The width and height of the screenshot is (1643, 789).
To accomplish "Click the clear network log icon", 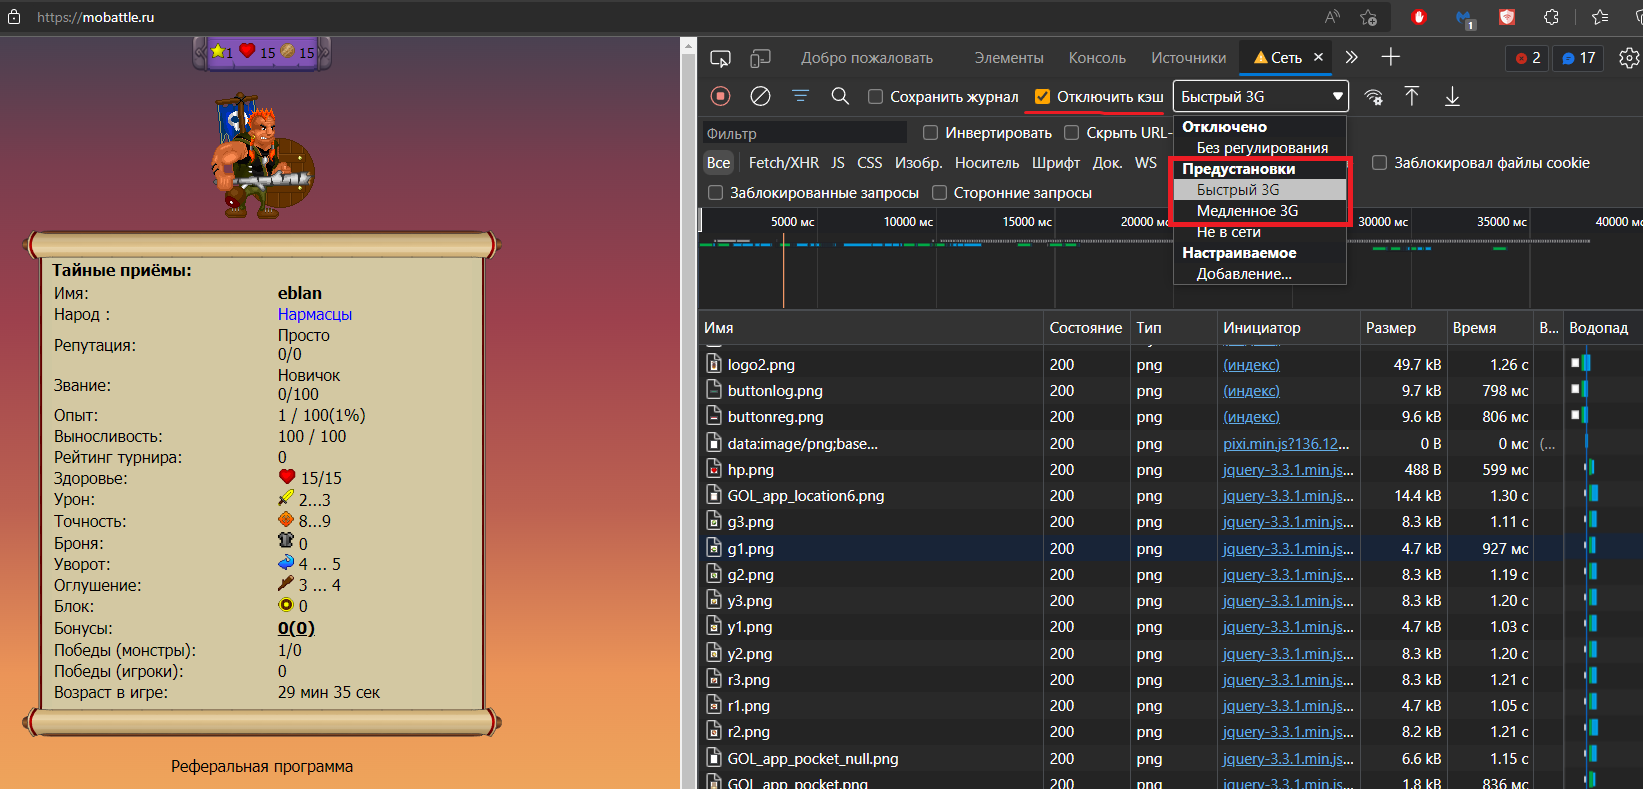I will point(760,96).
